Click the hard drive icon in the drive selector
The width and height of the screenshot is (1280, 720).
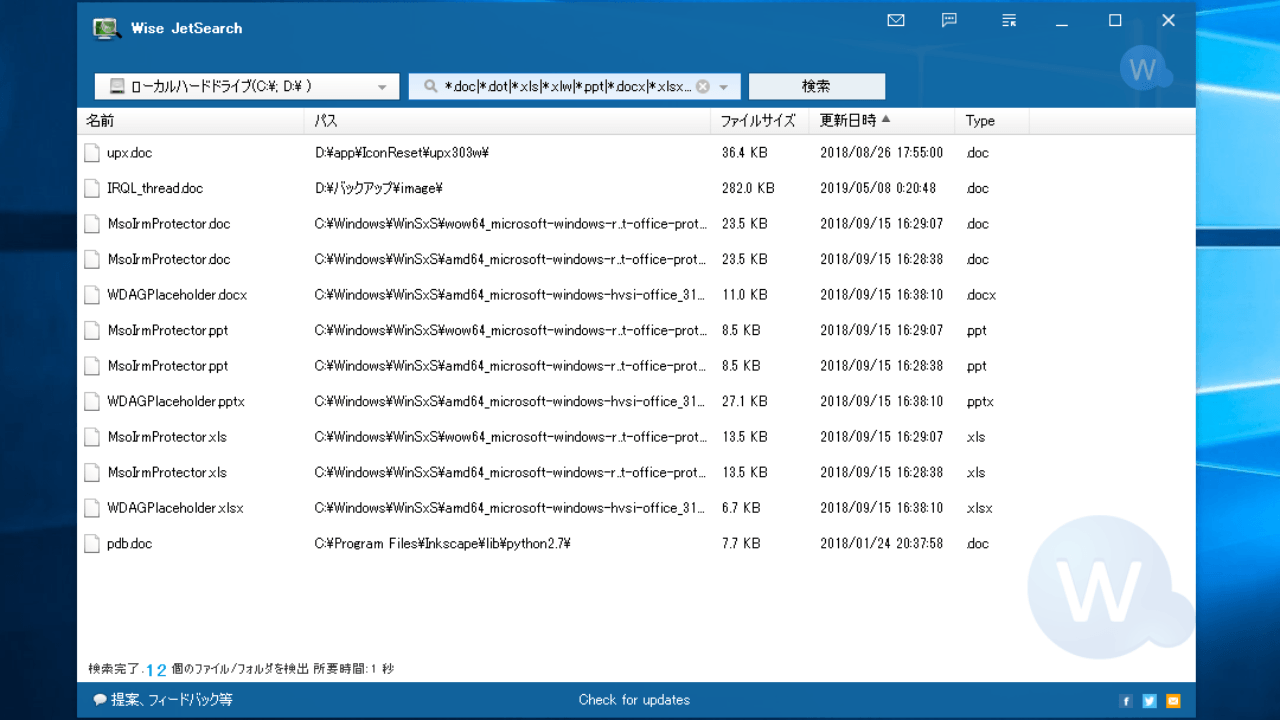tap(117, 87)
